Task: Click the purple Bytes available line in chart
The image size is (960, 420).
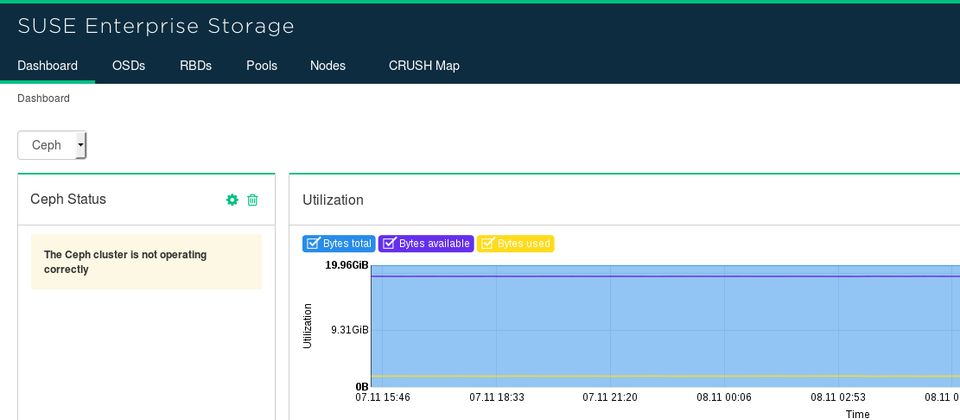Action: coord(666,276)
